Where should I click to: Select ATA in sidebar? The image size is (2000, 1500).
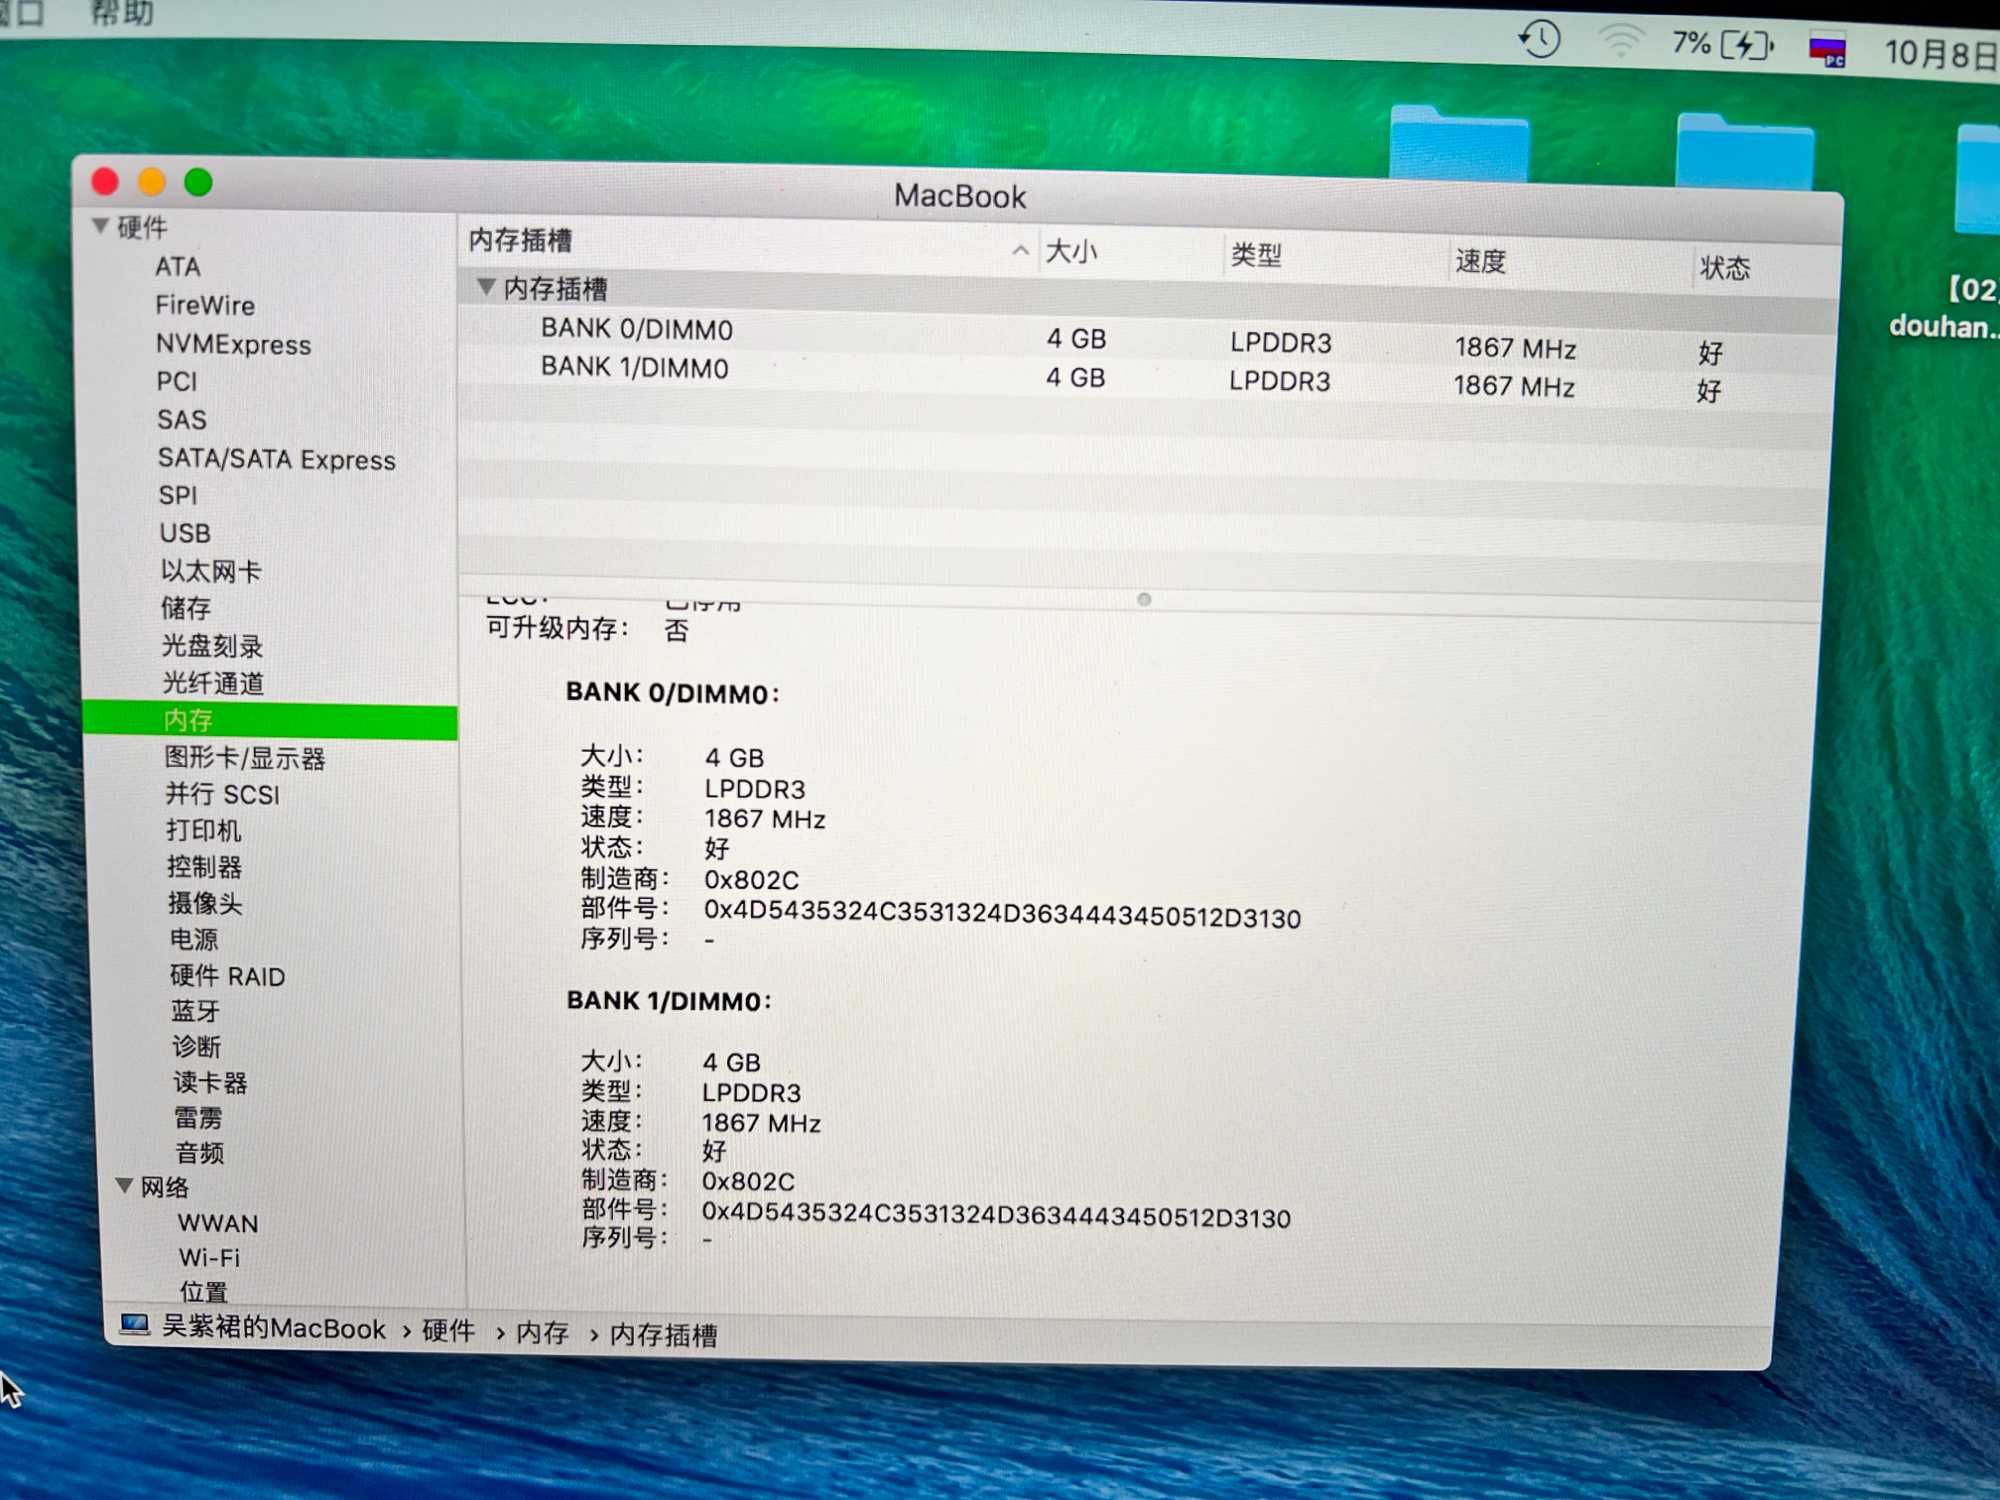point(178,267)
